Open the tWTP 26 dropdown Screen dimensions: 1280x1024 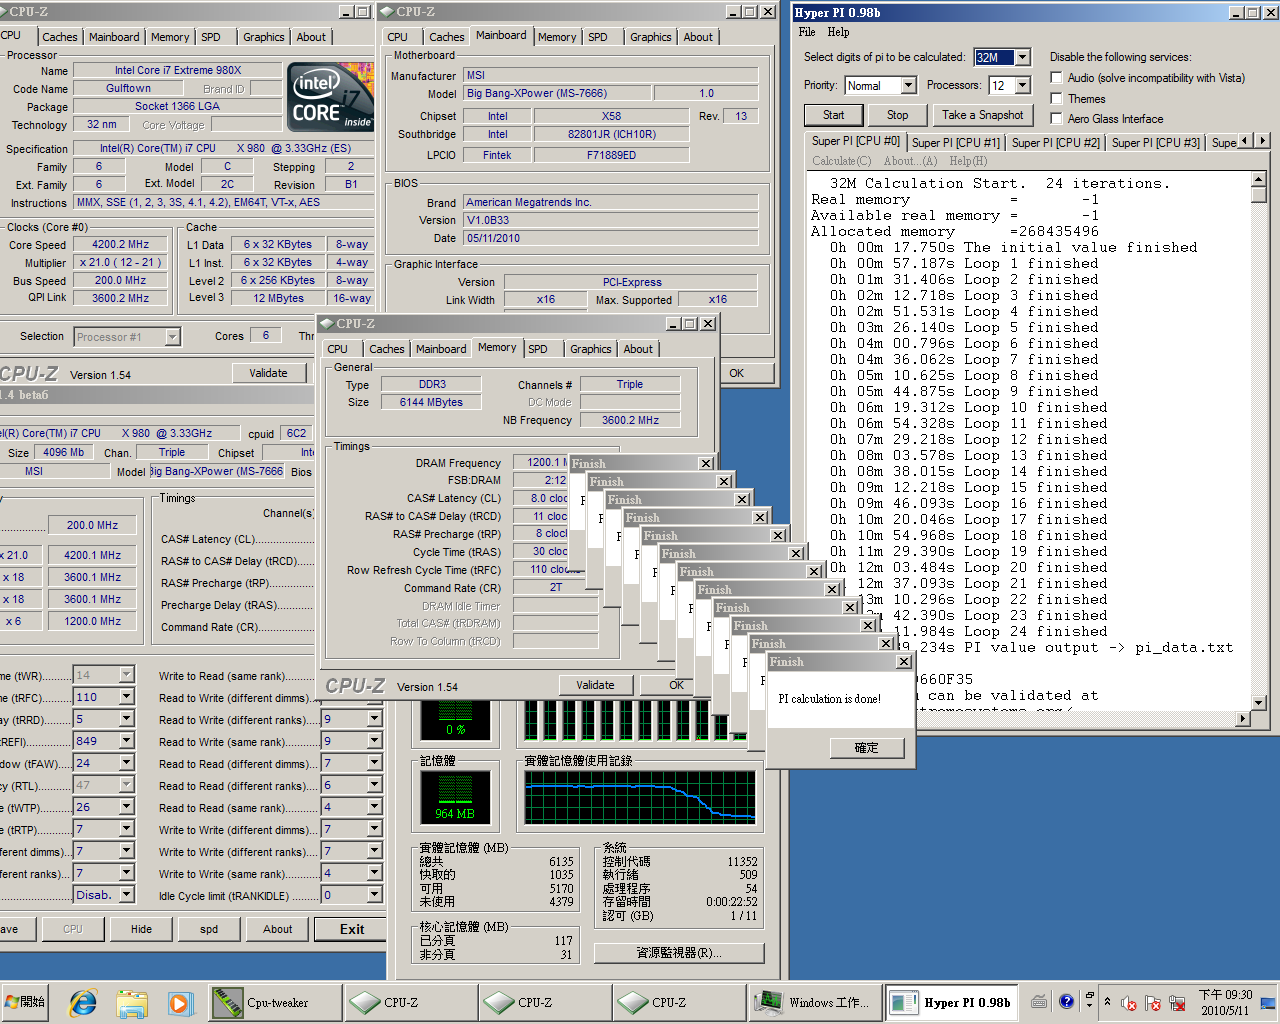(126, 807)
